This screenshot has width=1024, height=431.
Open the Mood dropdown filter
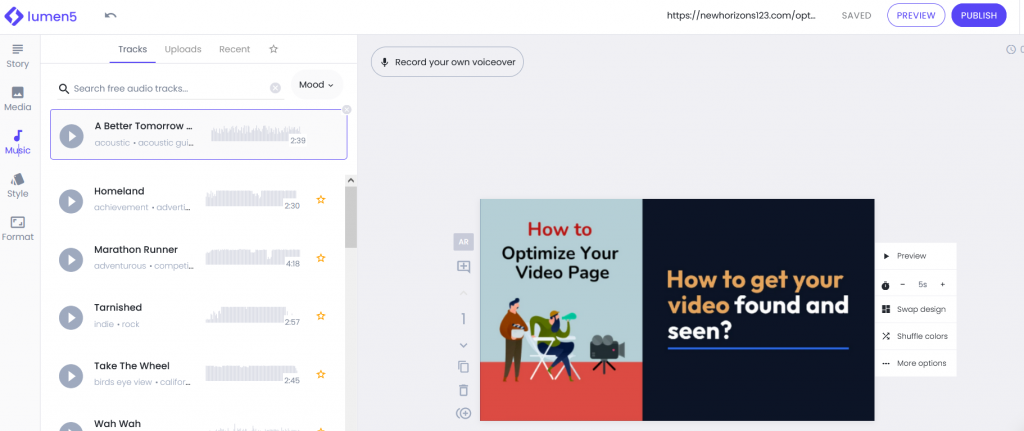(x=317, y=85)
